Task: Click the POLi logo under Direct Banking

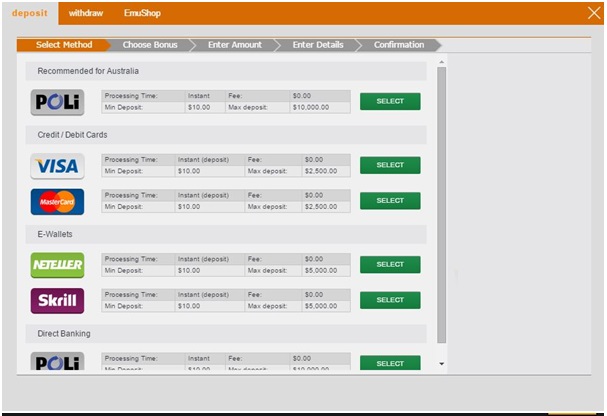Action: click(57, 361)
